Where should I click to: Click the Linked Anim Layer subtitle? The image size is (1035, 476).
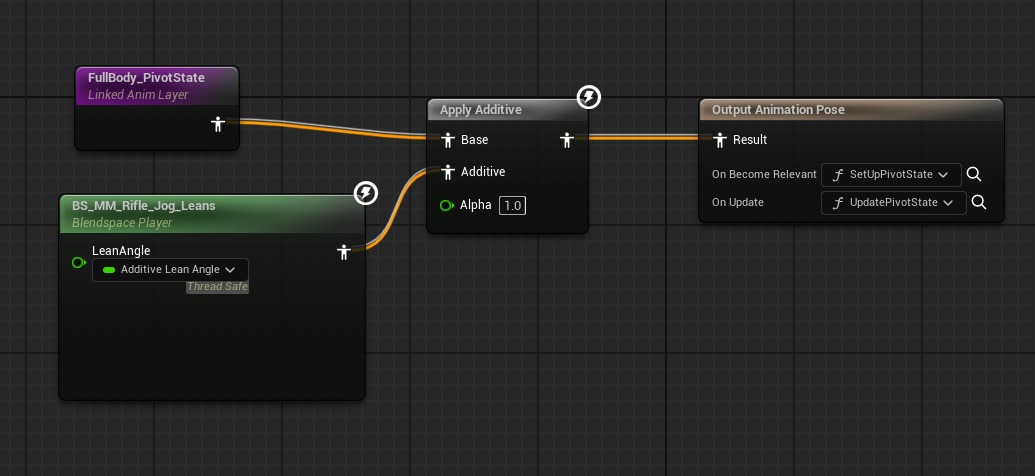coord(138,95)
